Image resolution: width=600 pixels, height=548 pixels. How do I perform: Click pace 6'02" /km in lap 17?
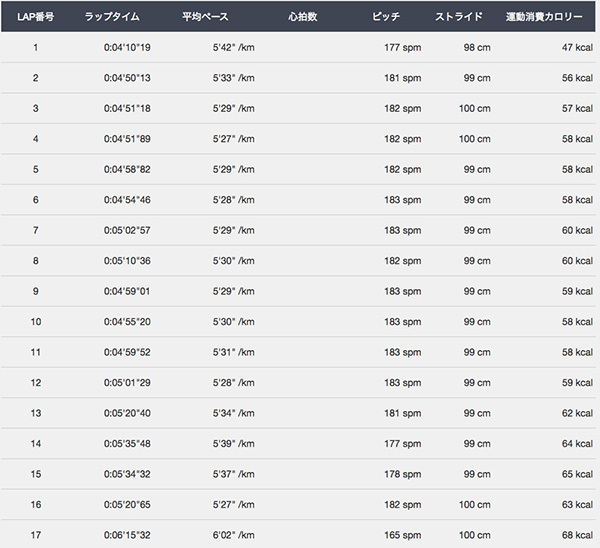[233, 535]
